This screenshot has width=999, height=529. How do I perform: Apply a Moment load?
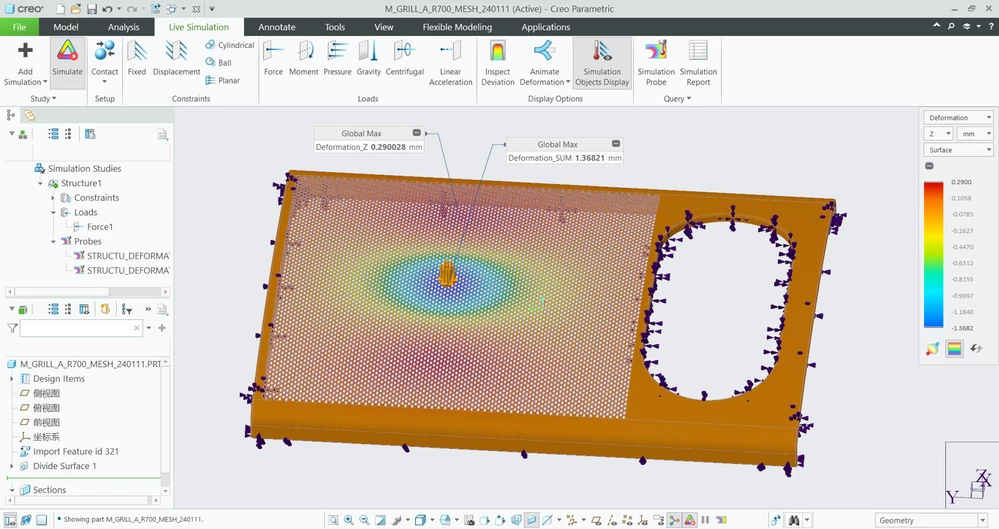tap(304, 58)
